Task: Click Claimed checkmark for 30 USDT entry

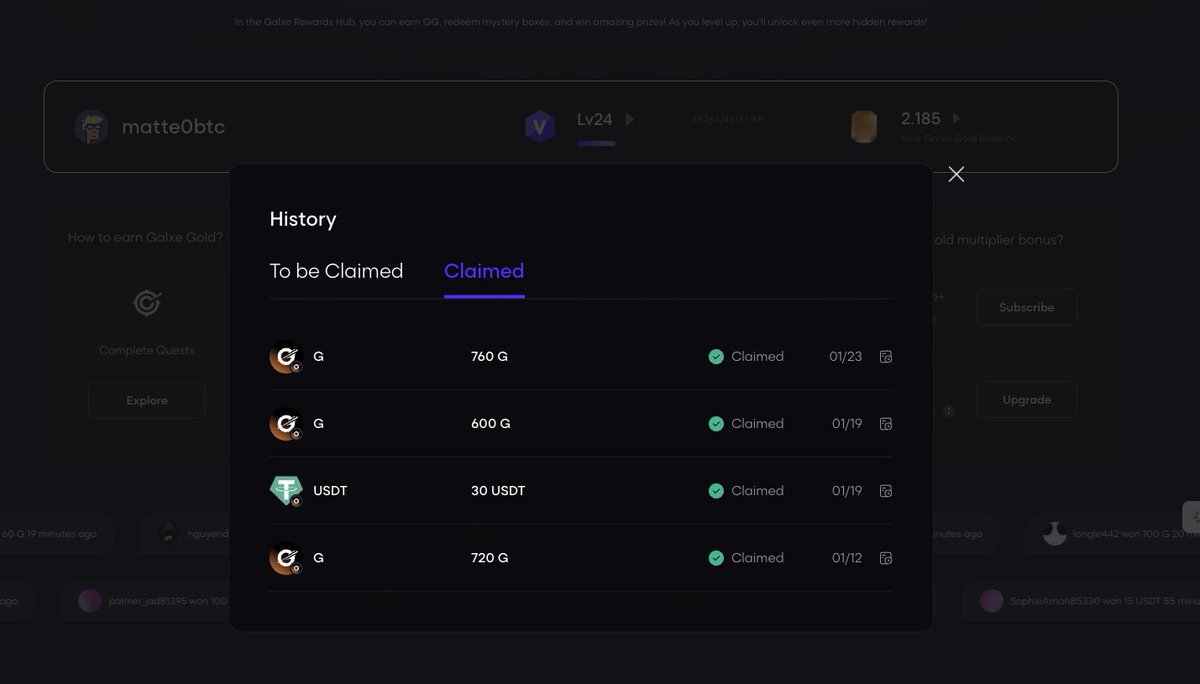Action: pos(716,491)
